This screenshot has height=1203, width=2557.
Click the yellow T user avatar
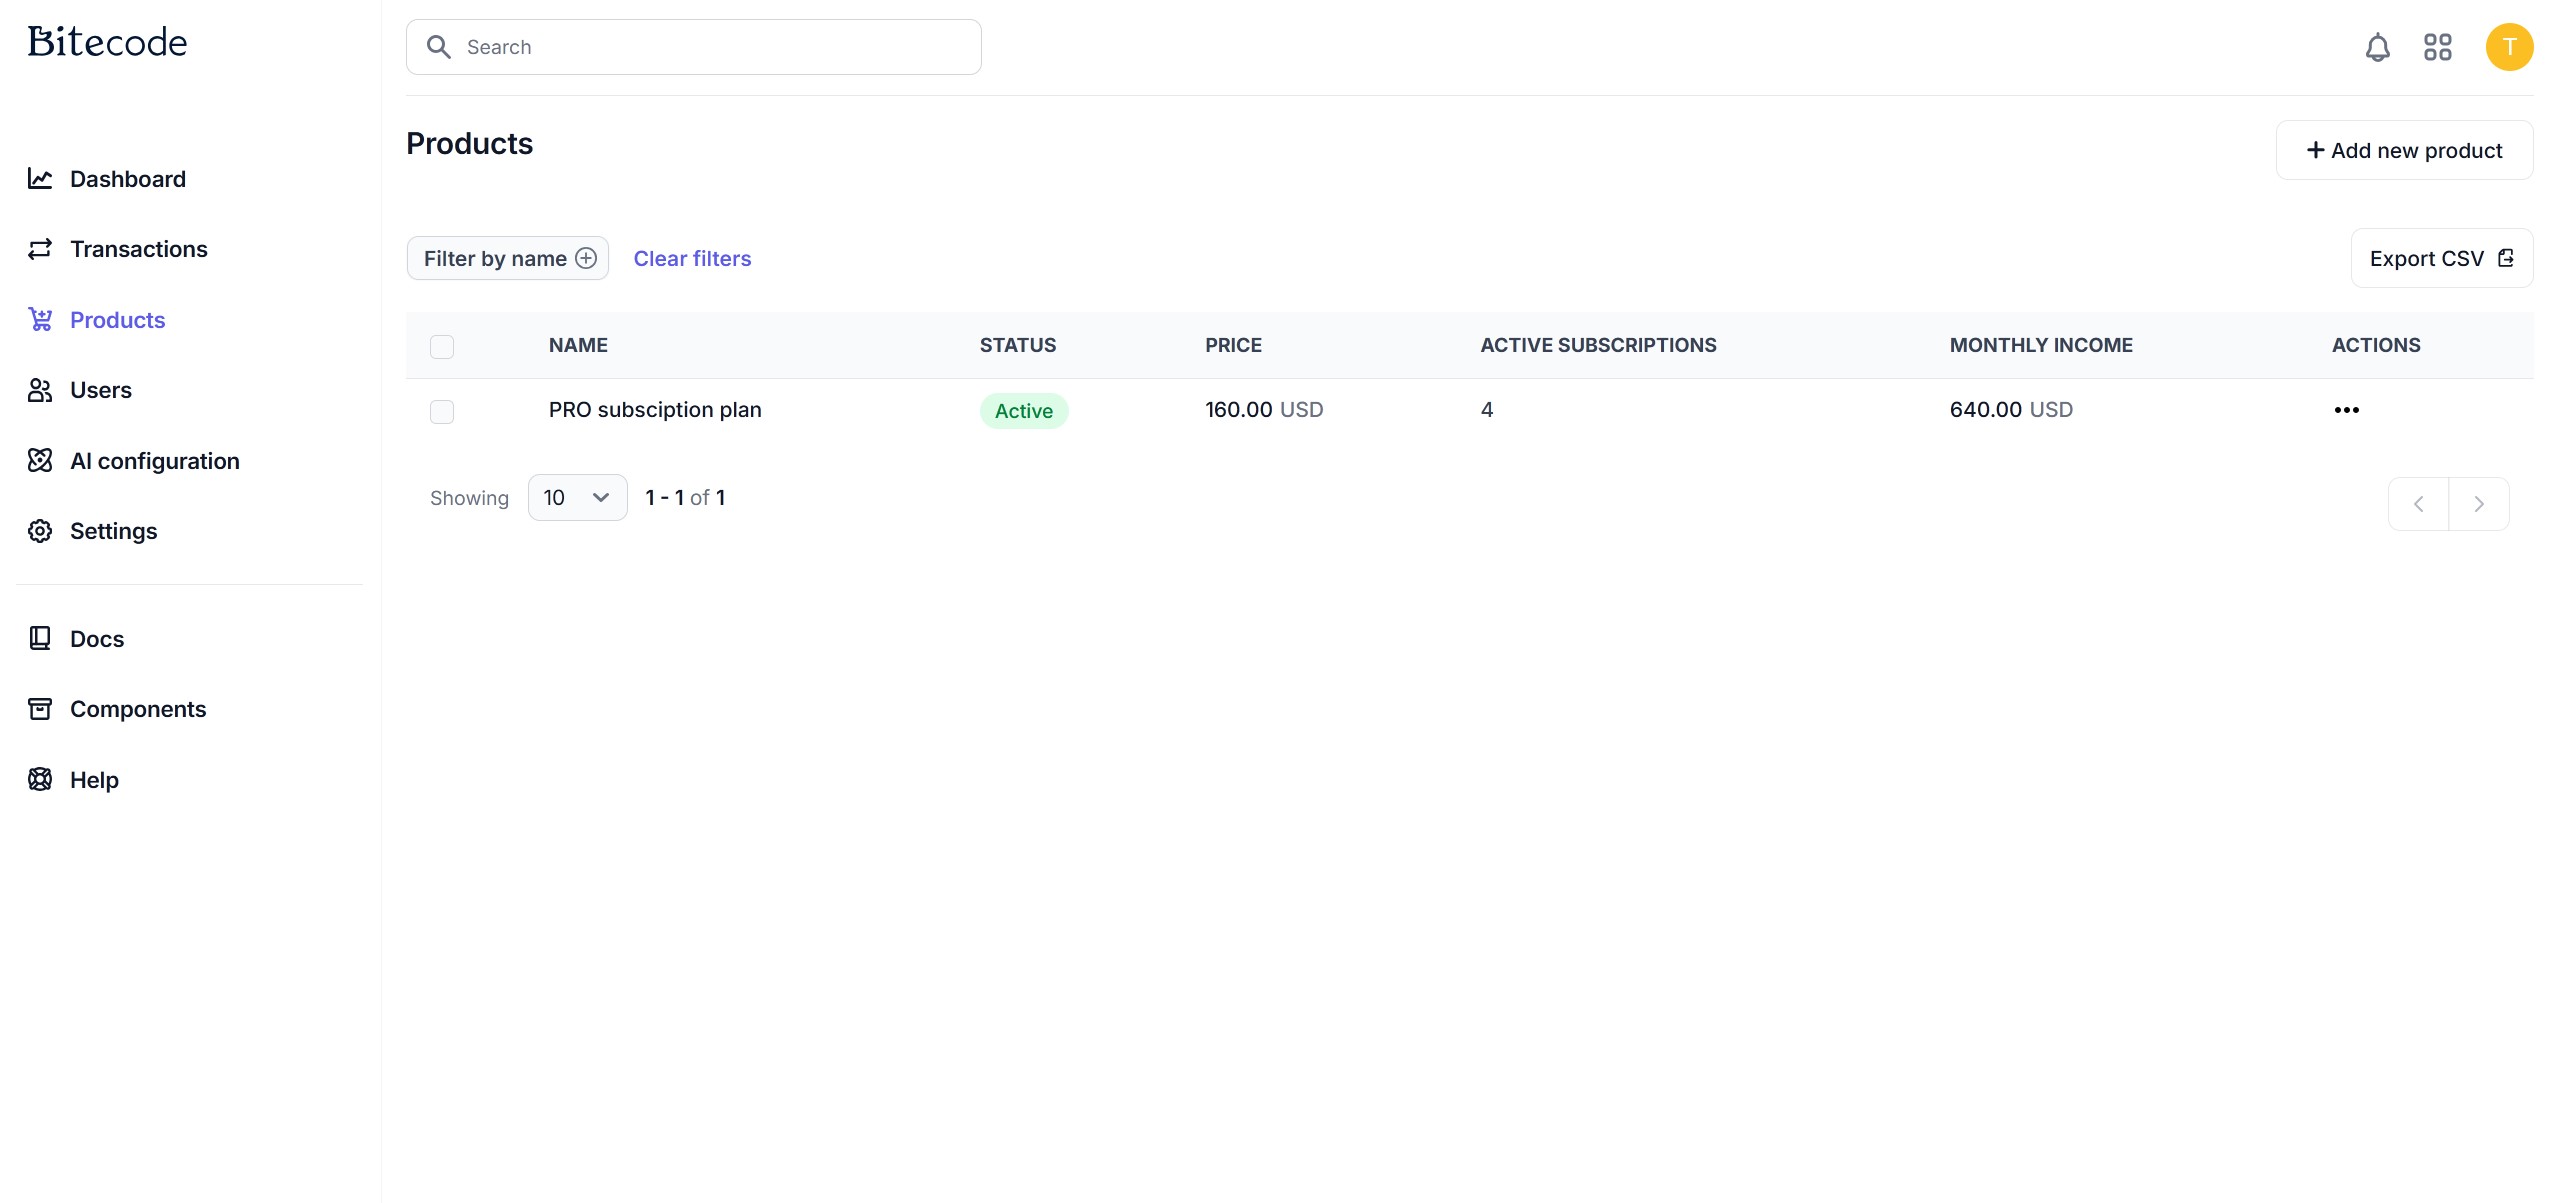(2508, 47)
